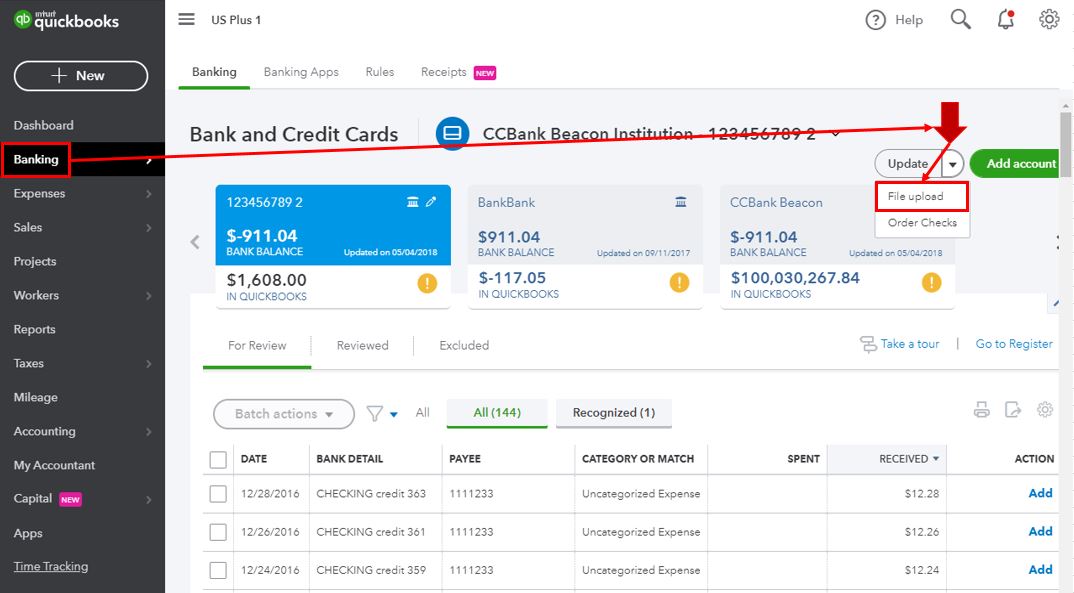This screenshot has height=593, width=1074.
Task: Click the blue CCBank account card icon
Action: (453, 134)
